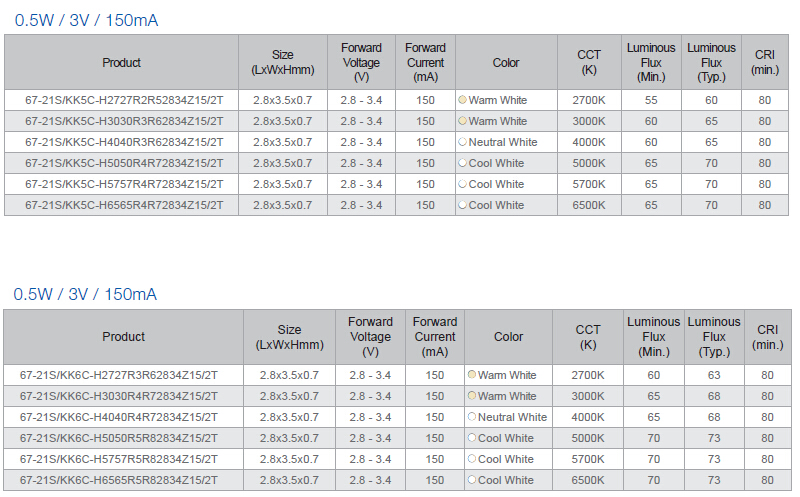Click 6500K CCT in KK6C-H6565 row

click(588, 480)
